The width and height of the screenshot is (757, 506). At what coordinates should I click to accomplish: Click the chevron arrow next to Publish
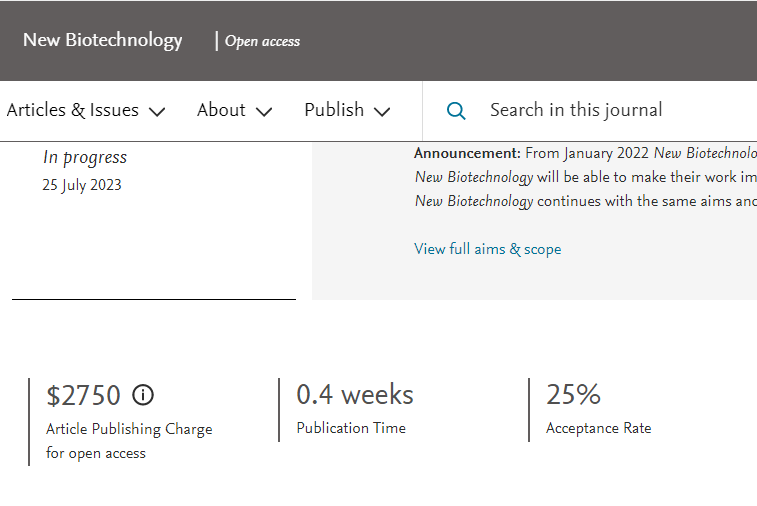click(x=382, y=112)
